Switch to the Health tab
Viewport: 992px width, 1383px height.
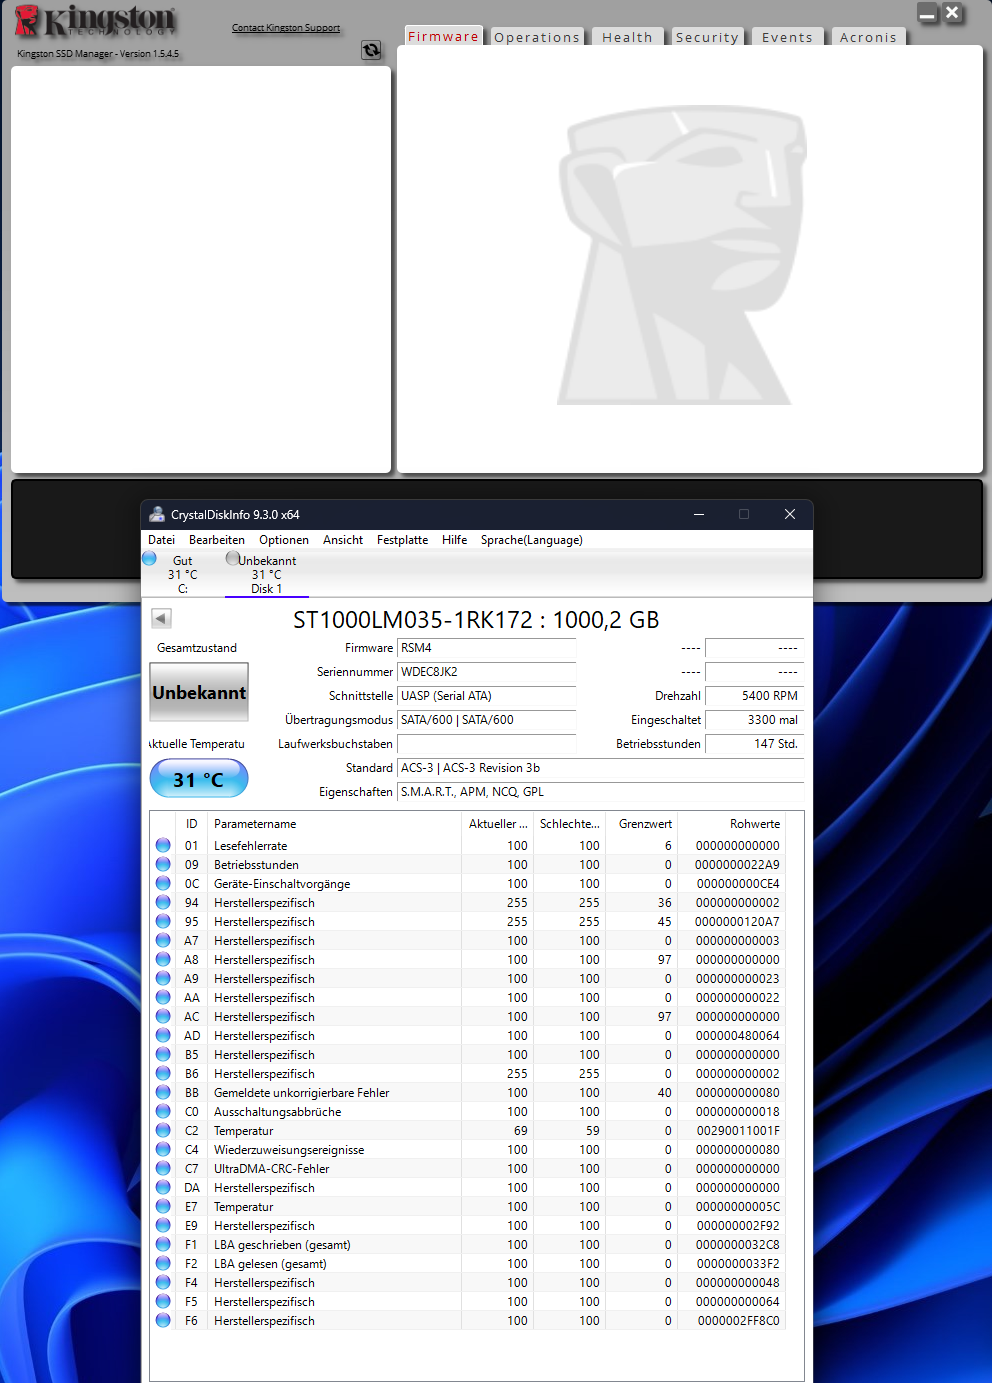627,37
